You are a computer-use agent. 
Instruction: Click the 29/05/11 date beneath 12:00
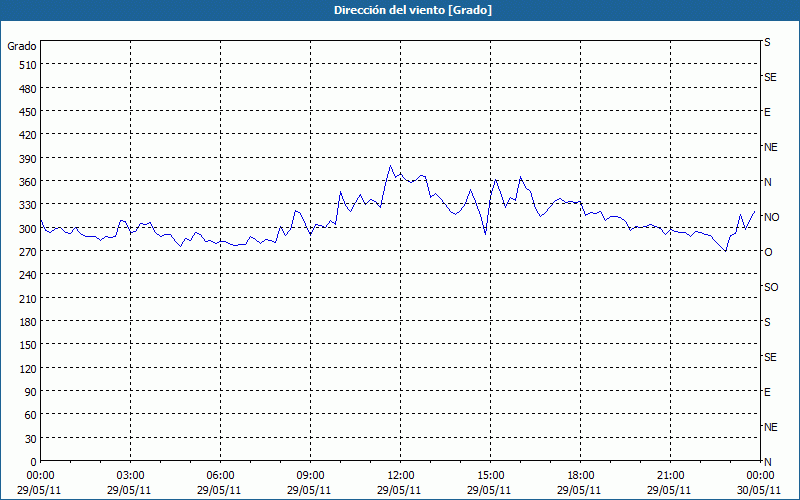(399, 490)
